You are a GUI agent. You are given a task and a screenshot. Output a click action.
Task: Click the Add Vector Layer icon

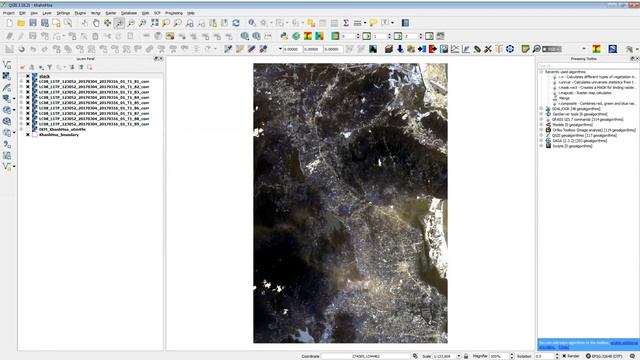point(7,64)
